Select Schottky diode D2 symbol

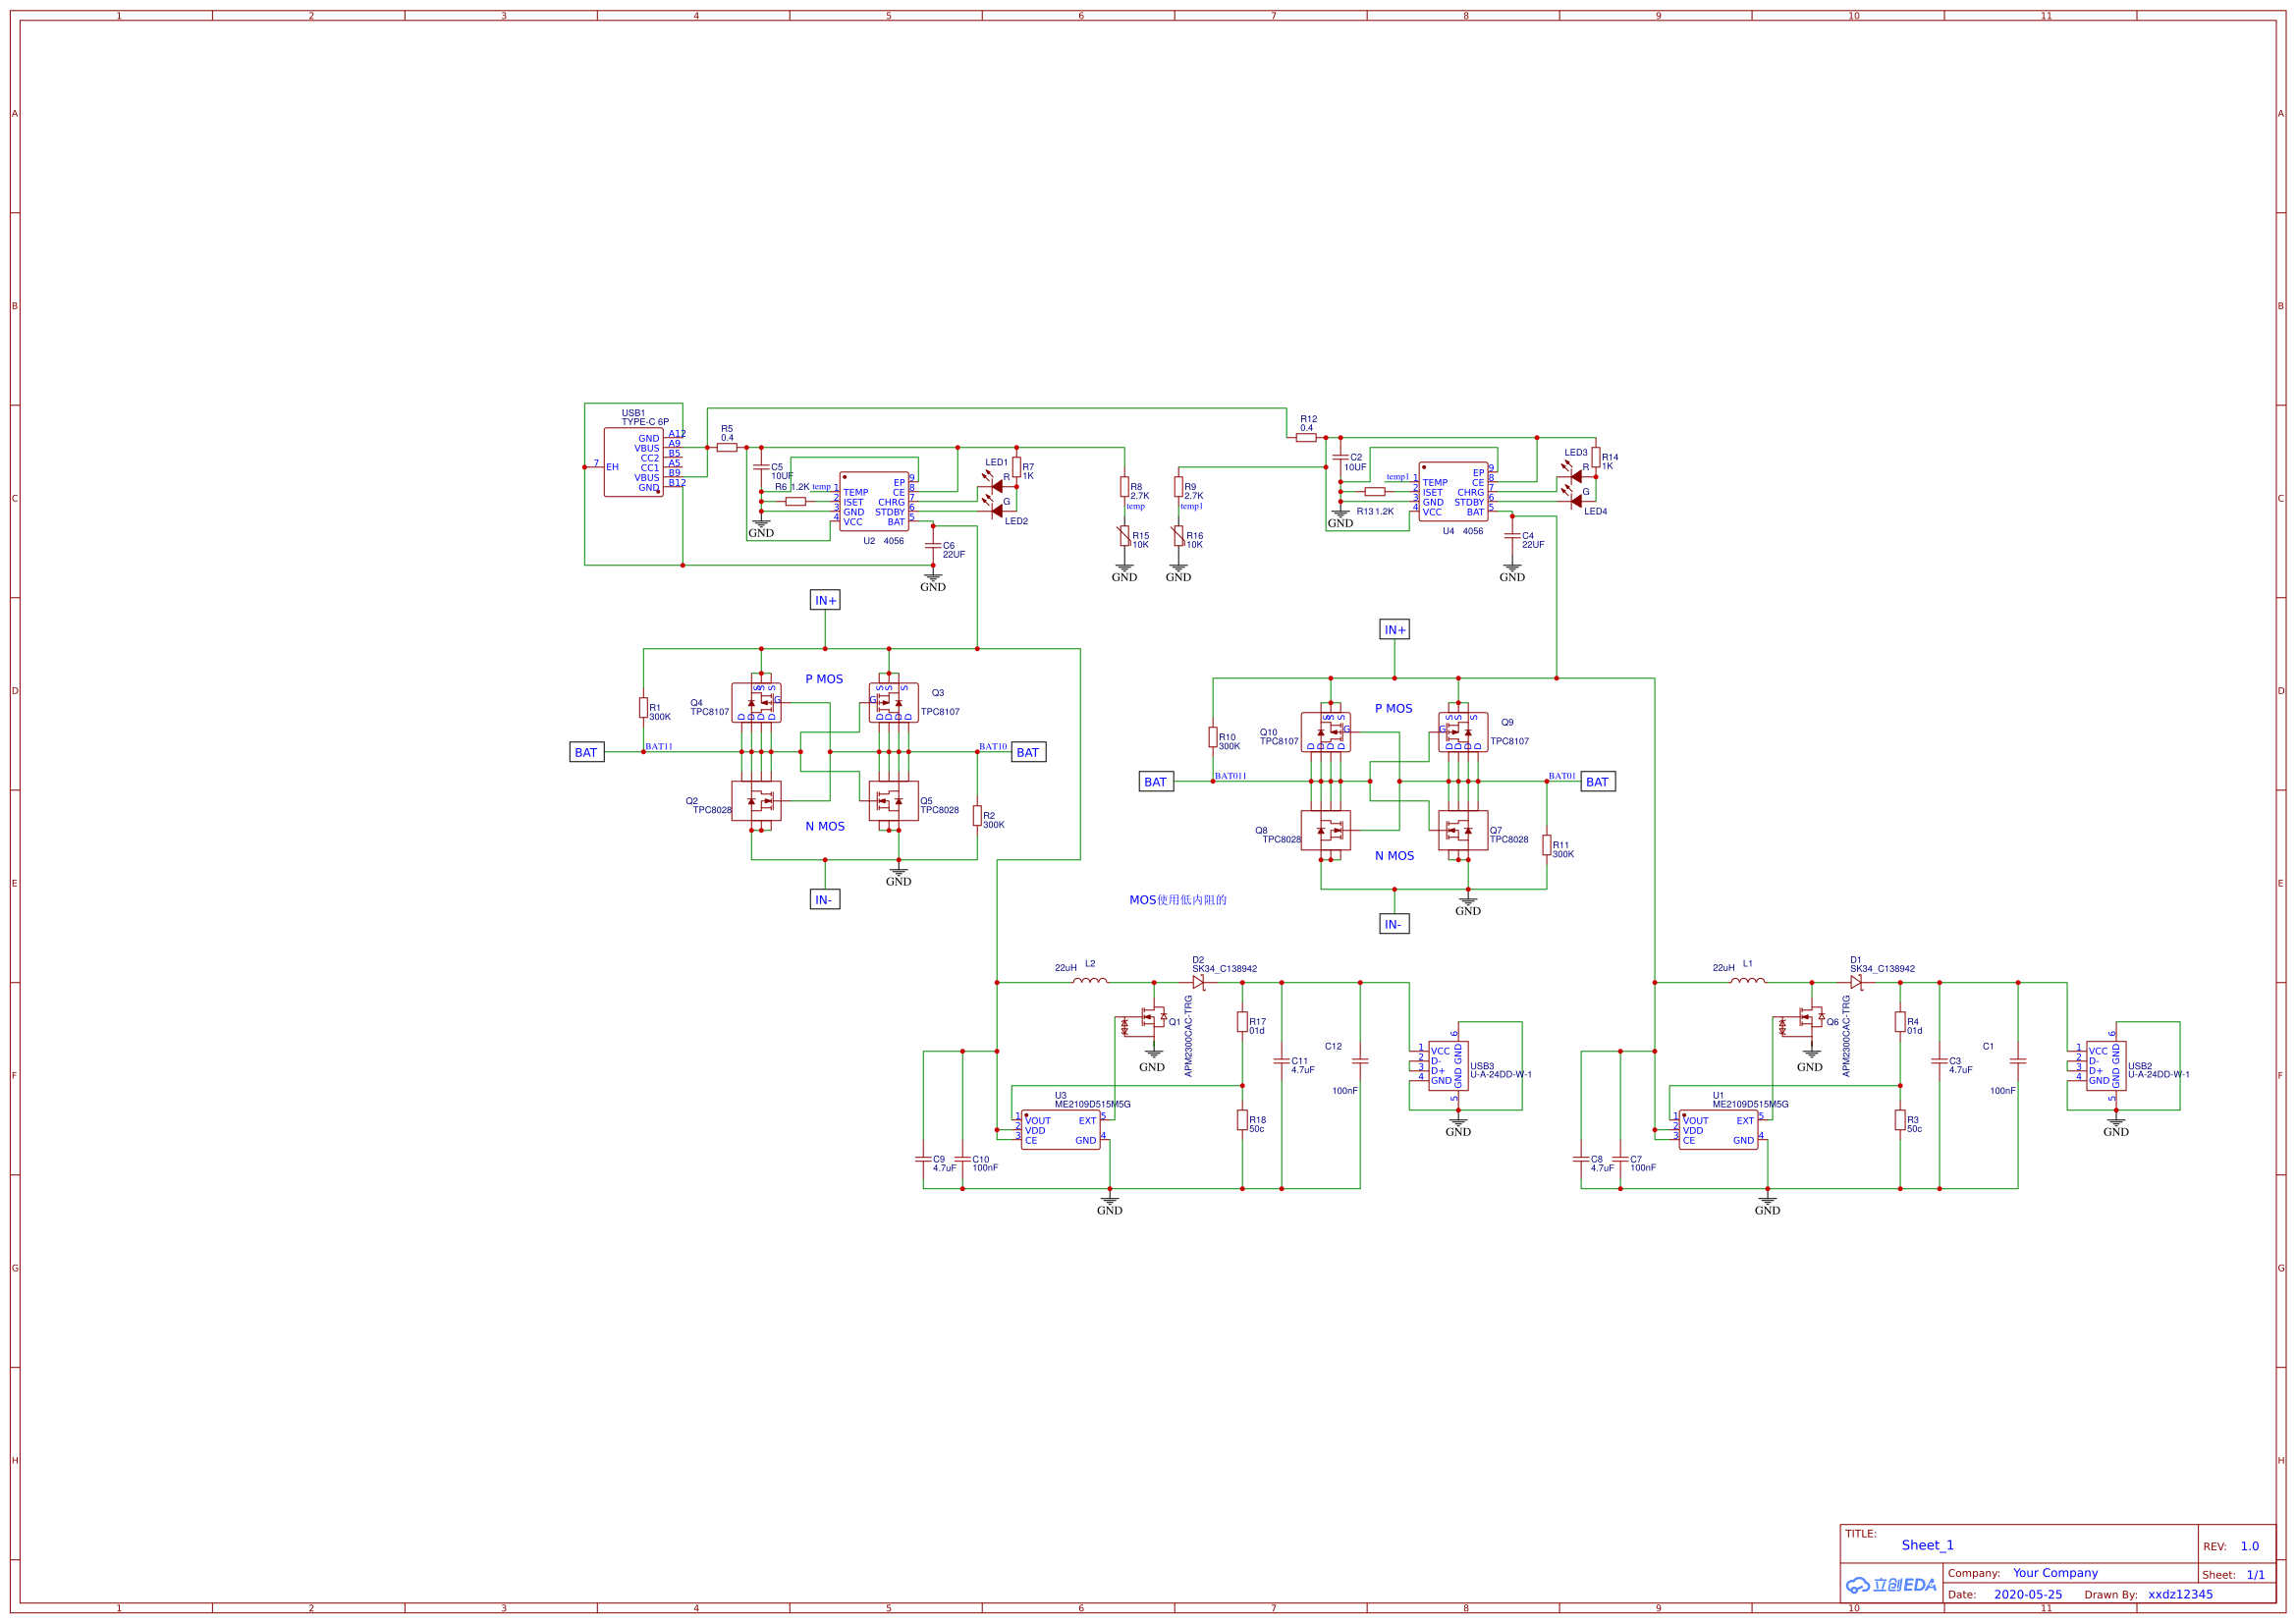click(1198, 982)
